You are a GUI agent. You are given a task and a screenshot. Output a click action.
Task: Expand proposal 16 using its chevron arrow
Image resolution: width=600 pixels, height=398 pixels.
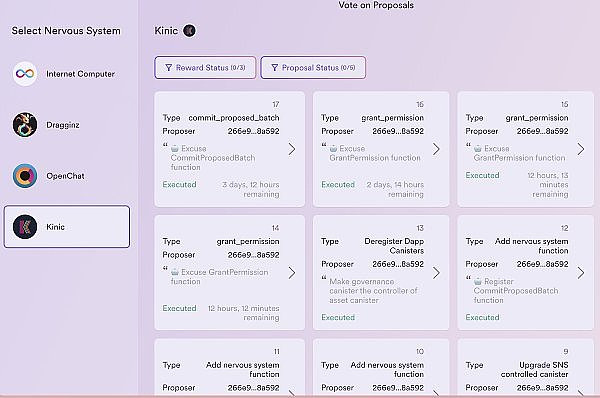[x=436, y=149]
